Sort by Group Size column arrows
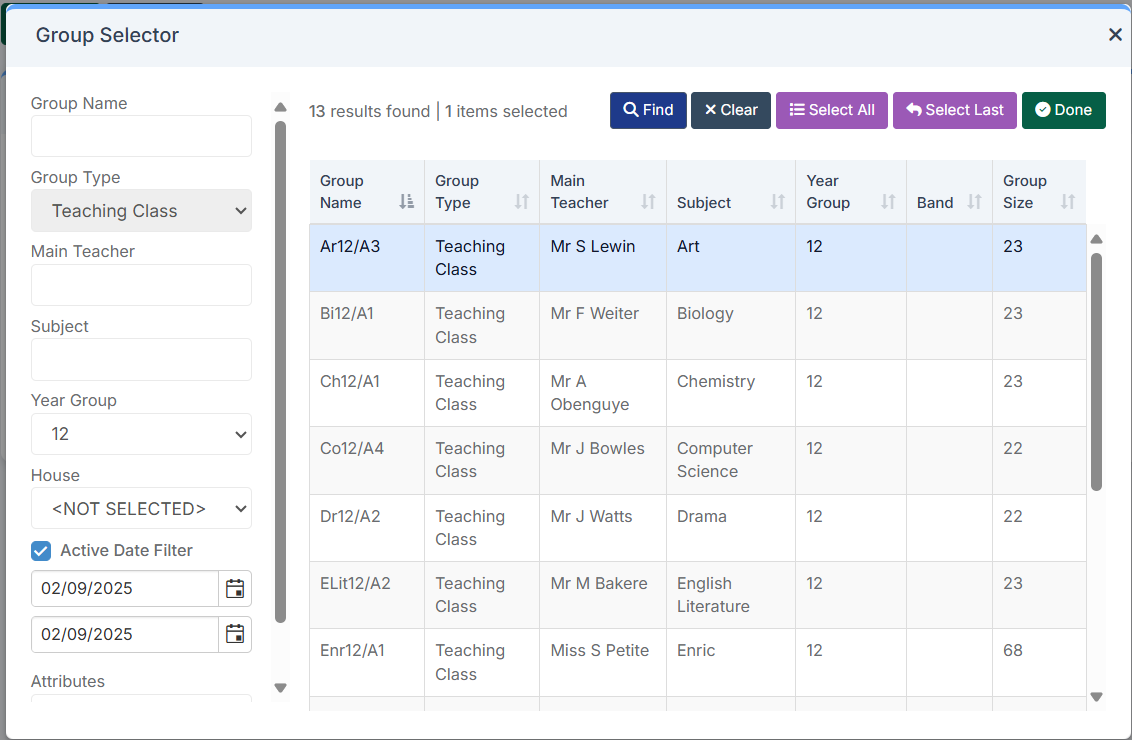 tap(1068, 202)
